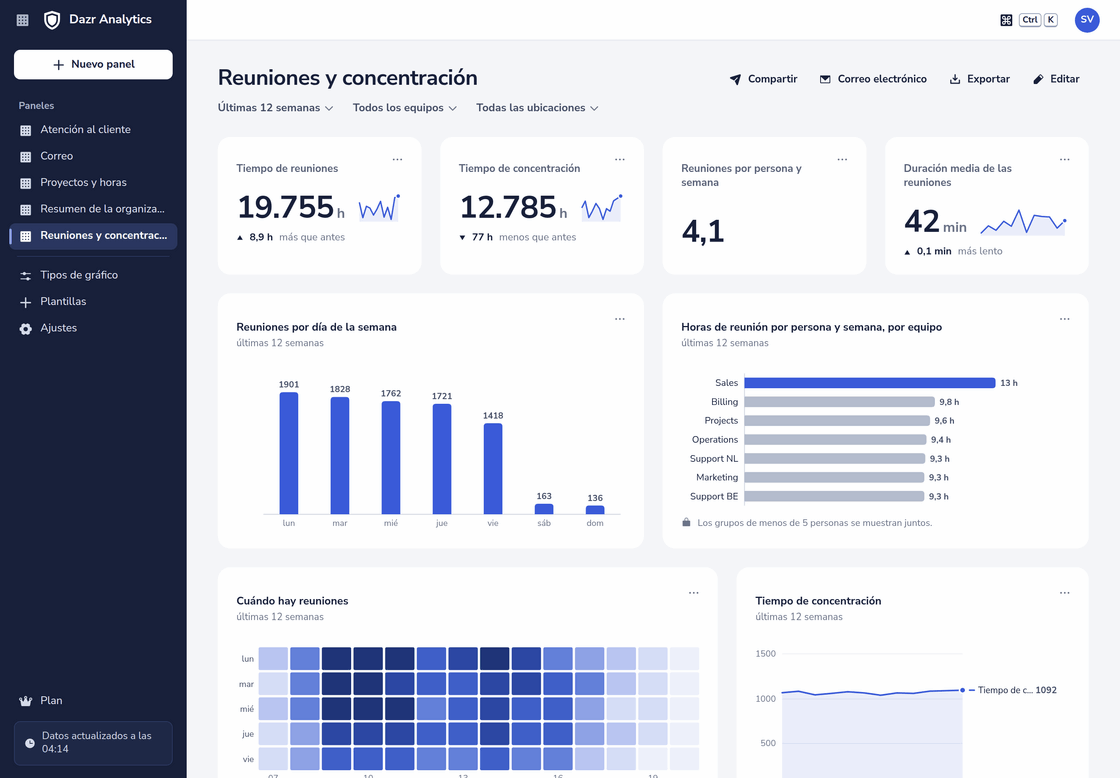
Task: Open options menu for Reuniones por persona y semana card
Action: 842,159
